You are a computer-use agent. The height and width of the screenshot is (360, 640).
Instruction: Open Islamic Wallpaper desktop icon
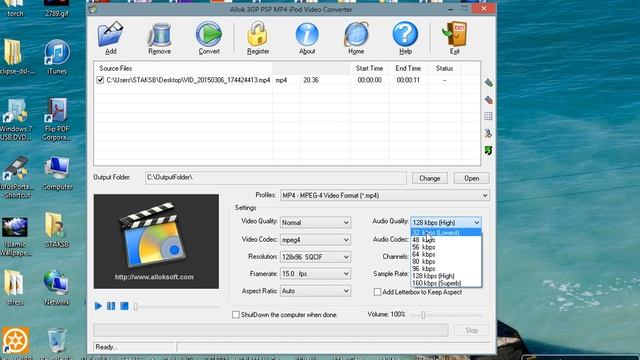pyautogui.click(x=16, y=237)
